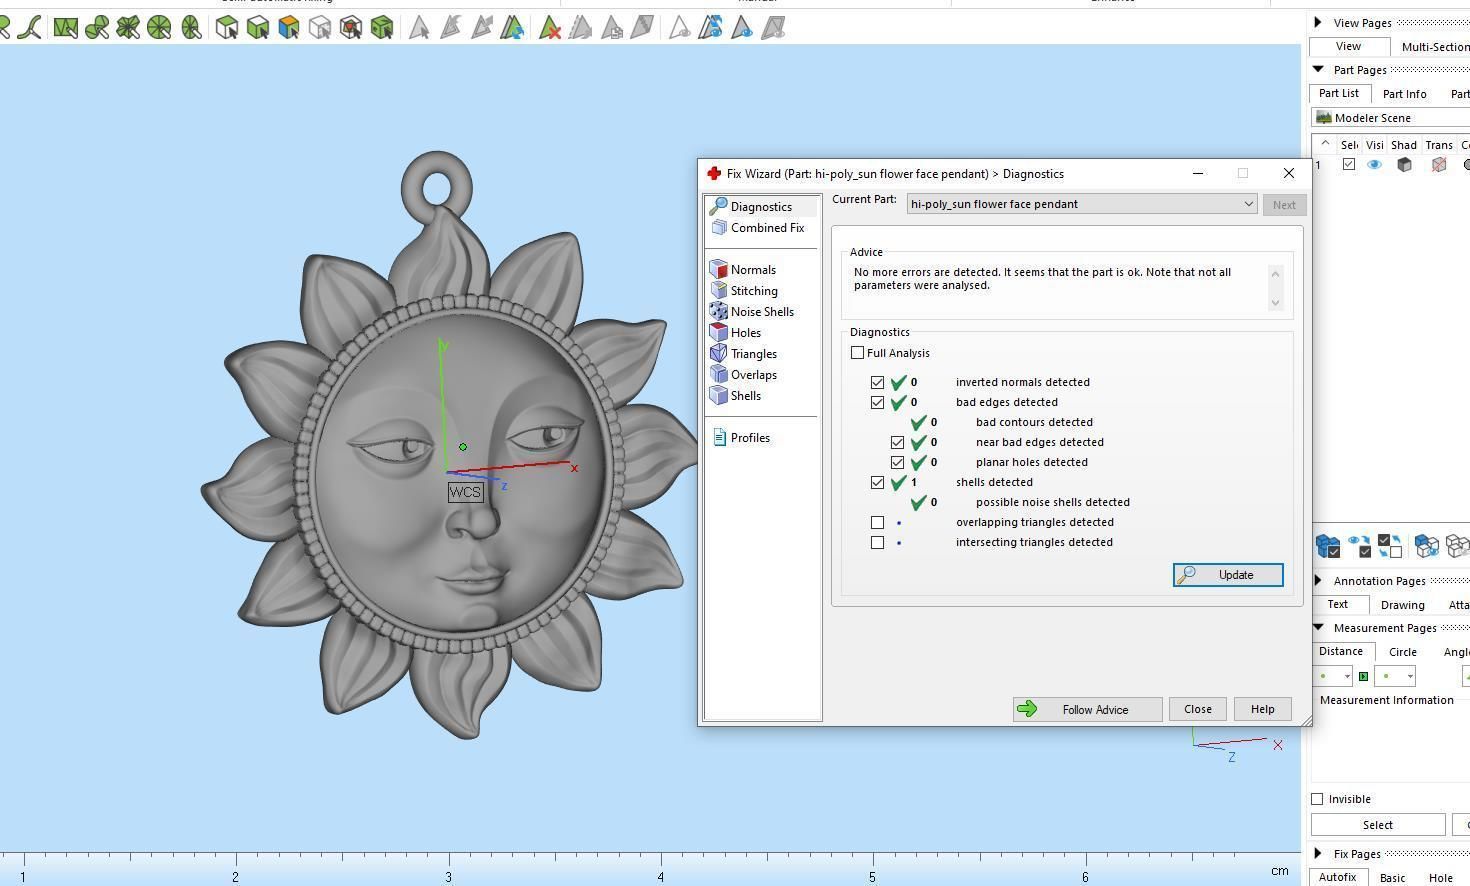Switch to the Part Info tab
Viewport: 1470px width, 886px height.
1405,94
